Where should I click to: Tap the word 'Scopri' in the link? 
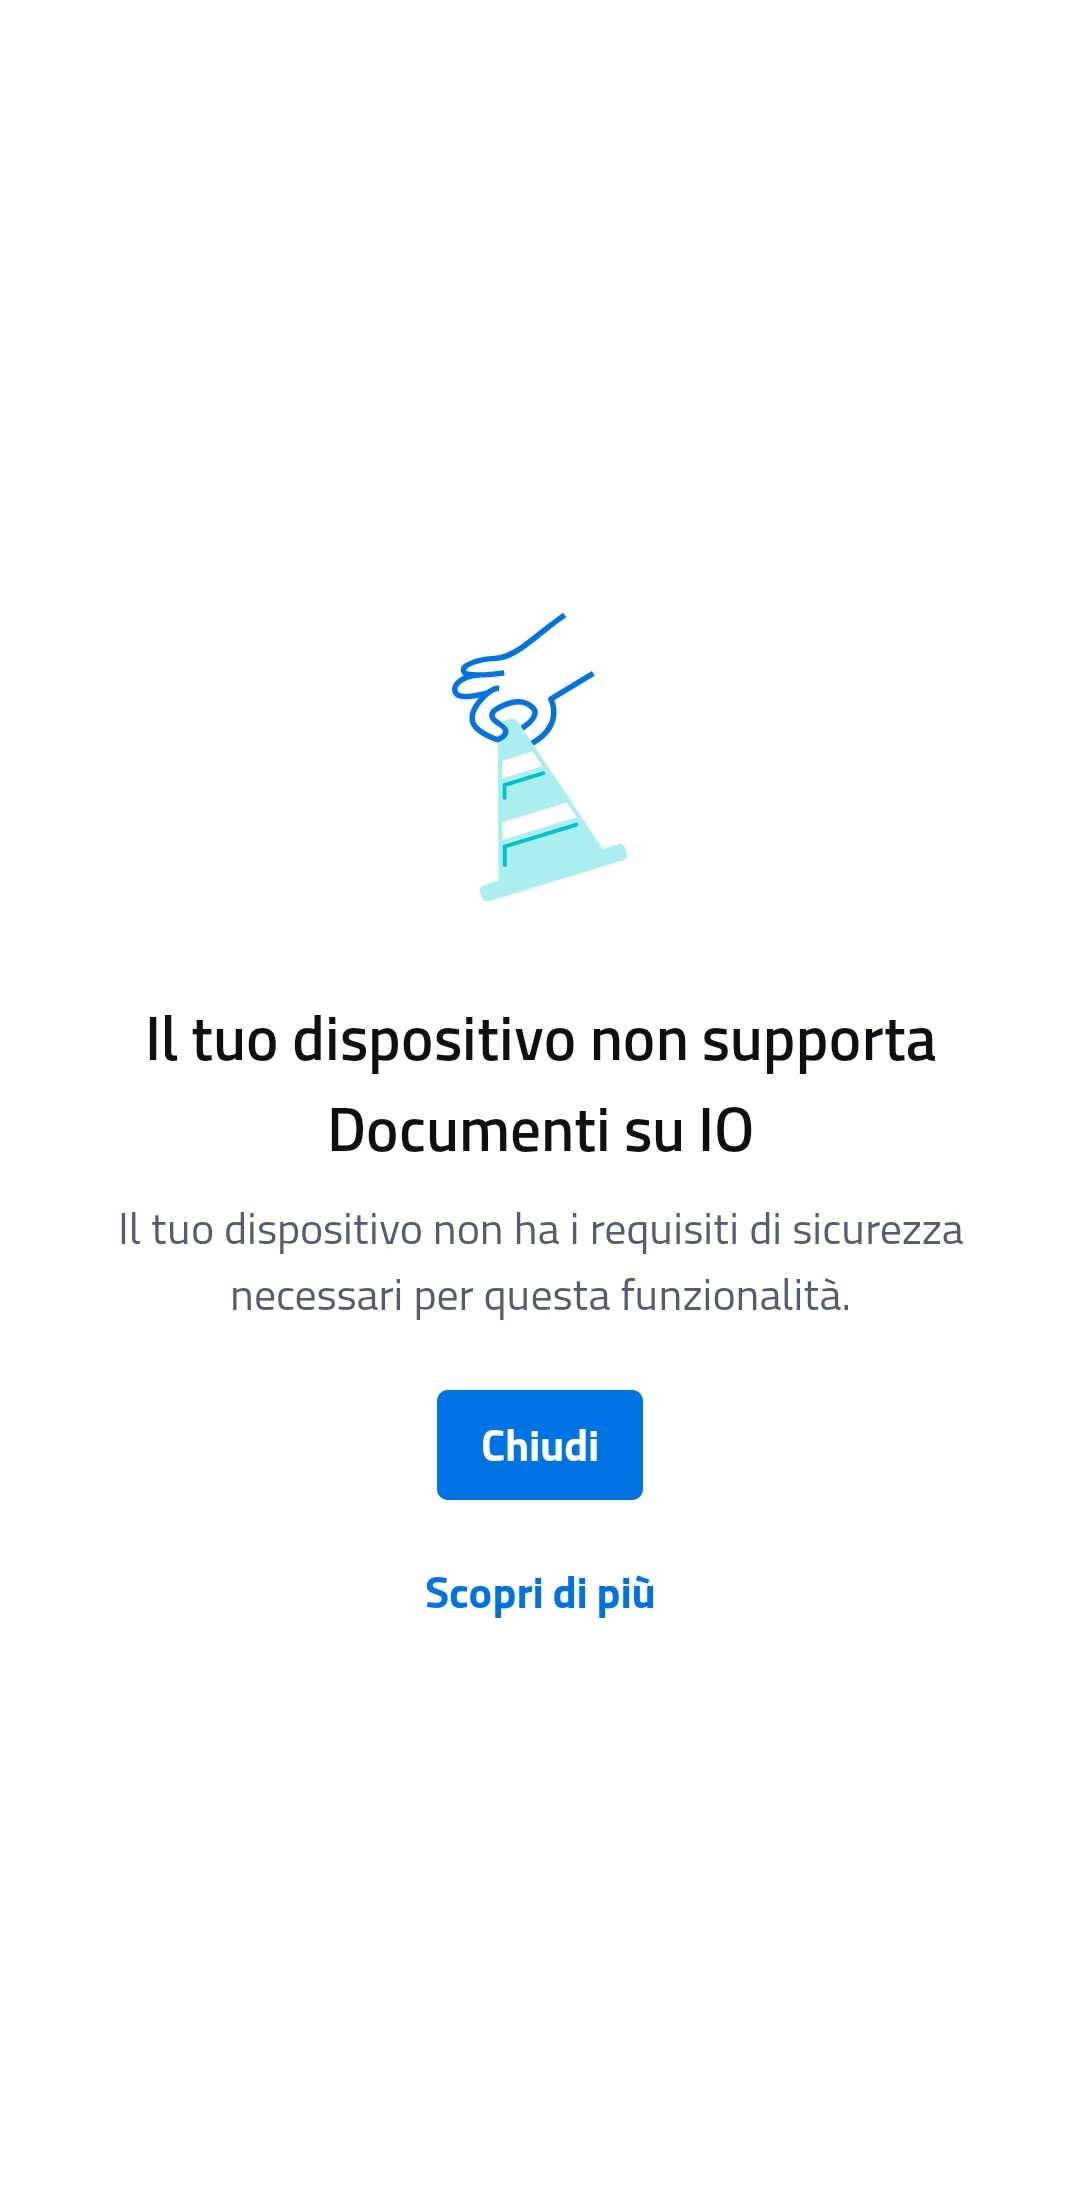(484, 1594)
